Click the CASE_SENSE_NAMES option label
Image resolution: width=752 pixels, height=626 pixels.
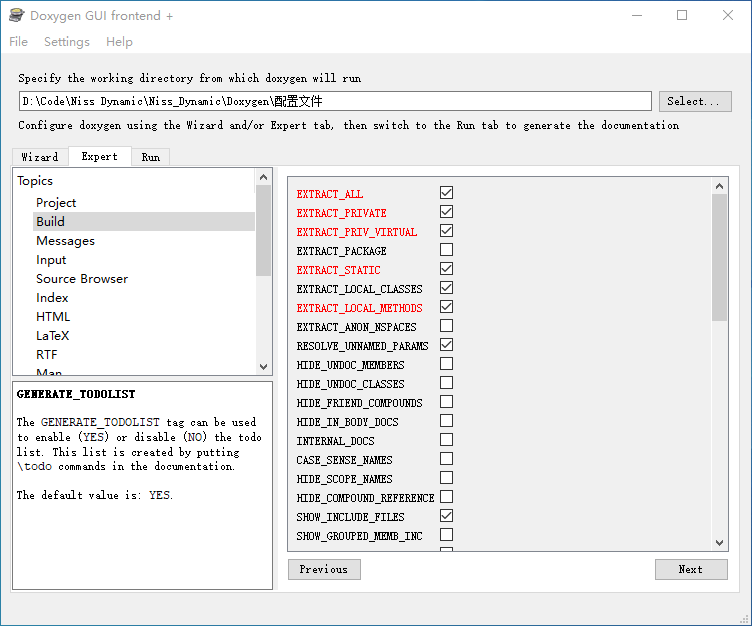click(344, 460)
